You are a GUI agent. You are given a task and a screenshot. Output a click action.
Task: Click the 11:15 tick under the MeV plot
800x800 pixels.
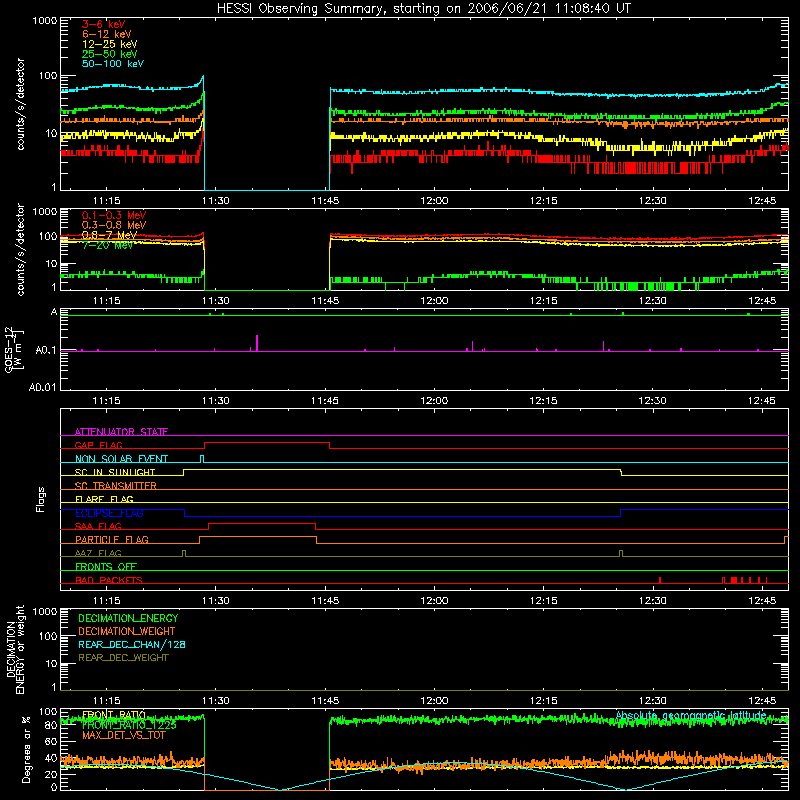(x=106, y=301)
